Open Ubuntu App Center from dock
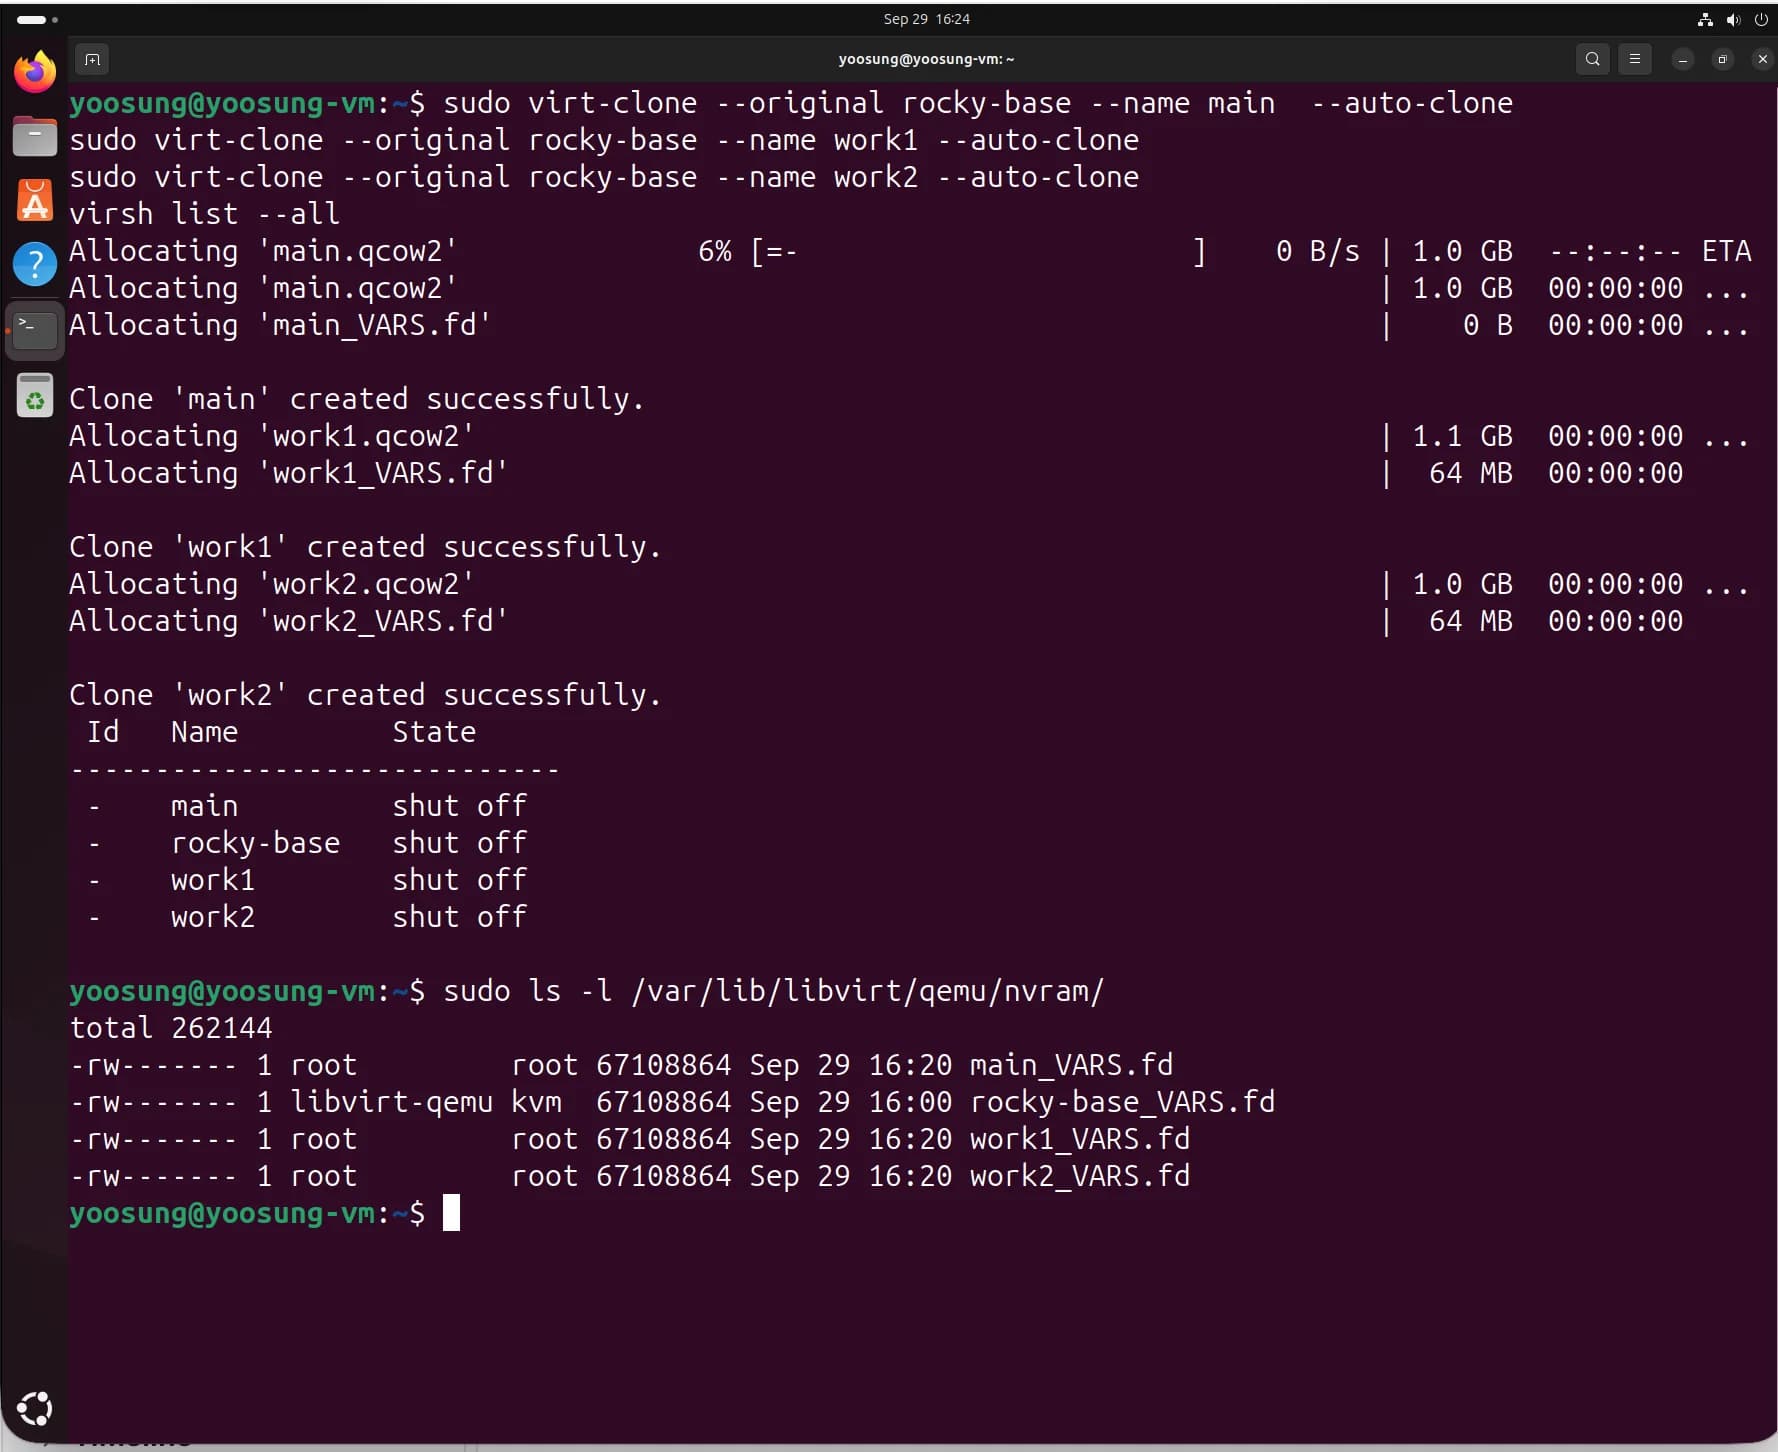This screenshot has height=1452, width=1778. pos(35,200)
